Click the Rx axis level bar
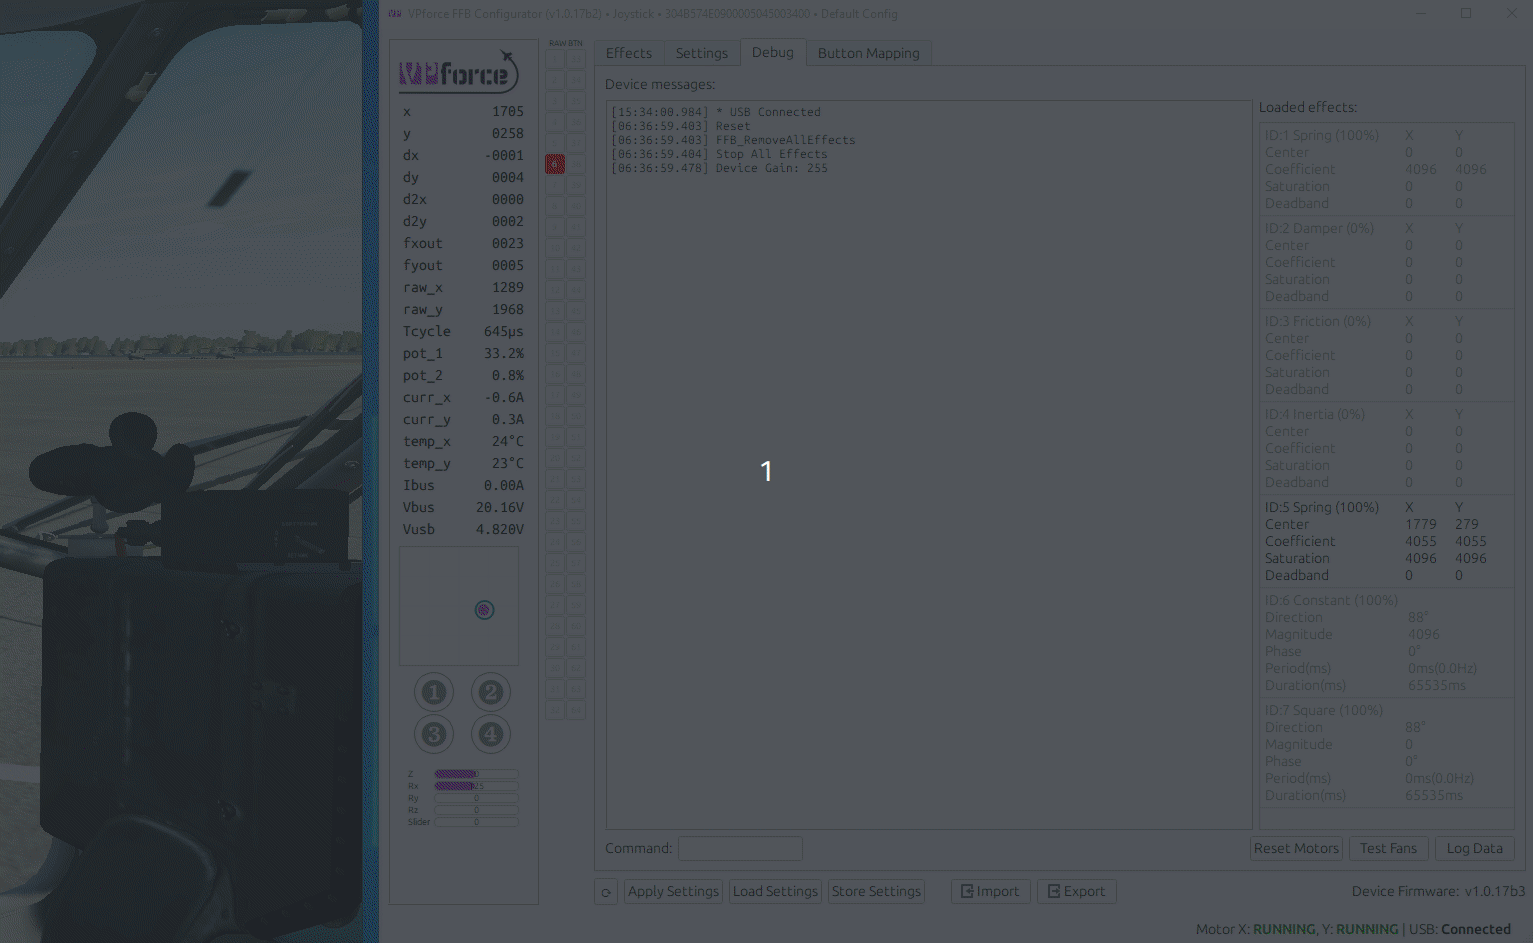This screenshot has width=1533, height=943. [x=476, y=786]
